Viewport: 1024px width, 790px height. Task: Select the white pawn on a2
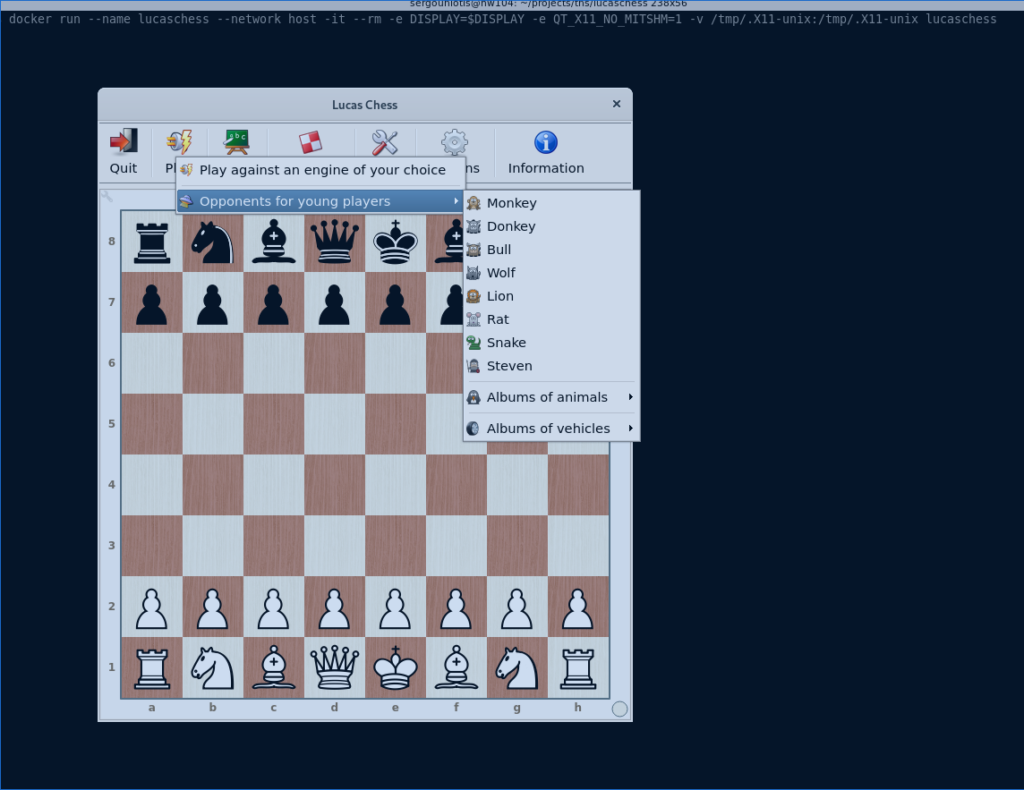[x=152, y=608]
